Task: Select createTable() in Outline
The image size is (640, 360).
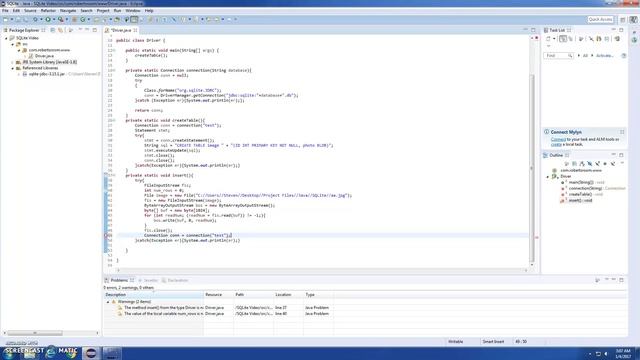Action: click(x=582, y=194)
